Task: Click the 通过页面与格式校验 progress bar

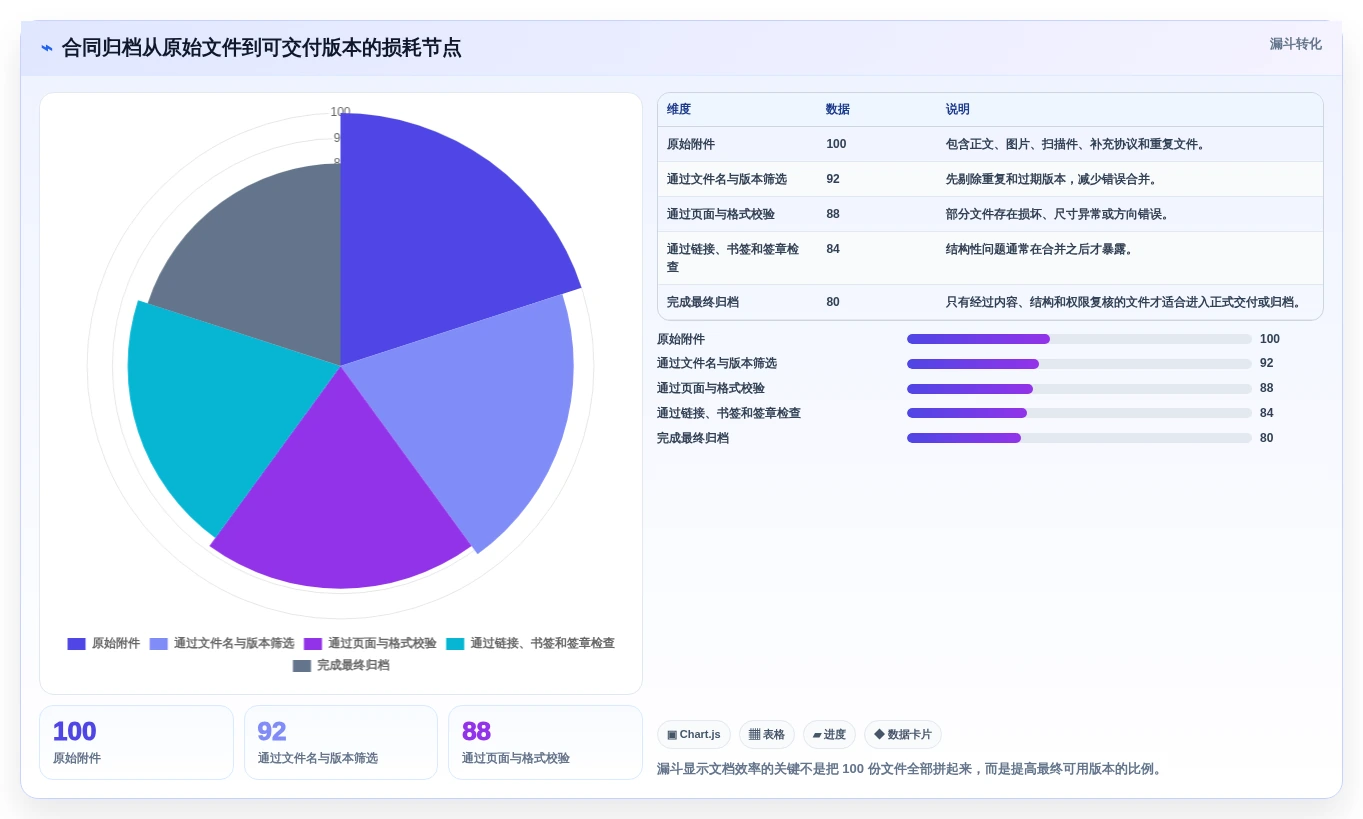Action: tap(1079, 389)
